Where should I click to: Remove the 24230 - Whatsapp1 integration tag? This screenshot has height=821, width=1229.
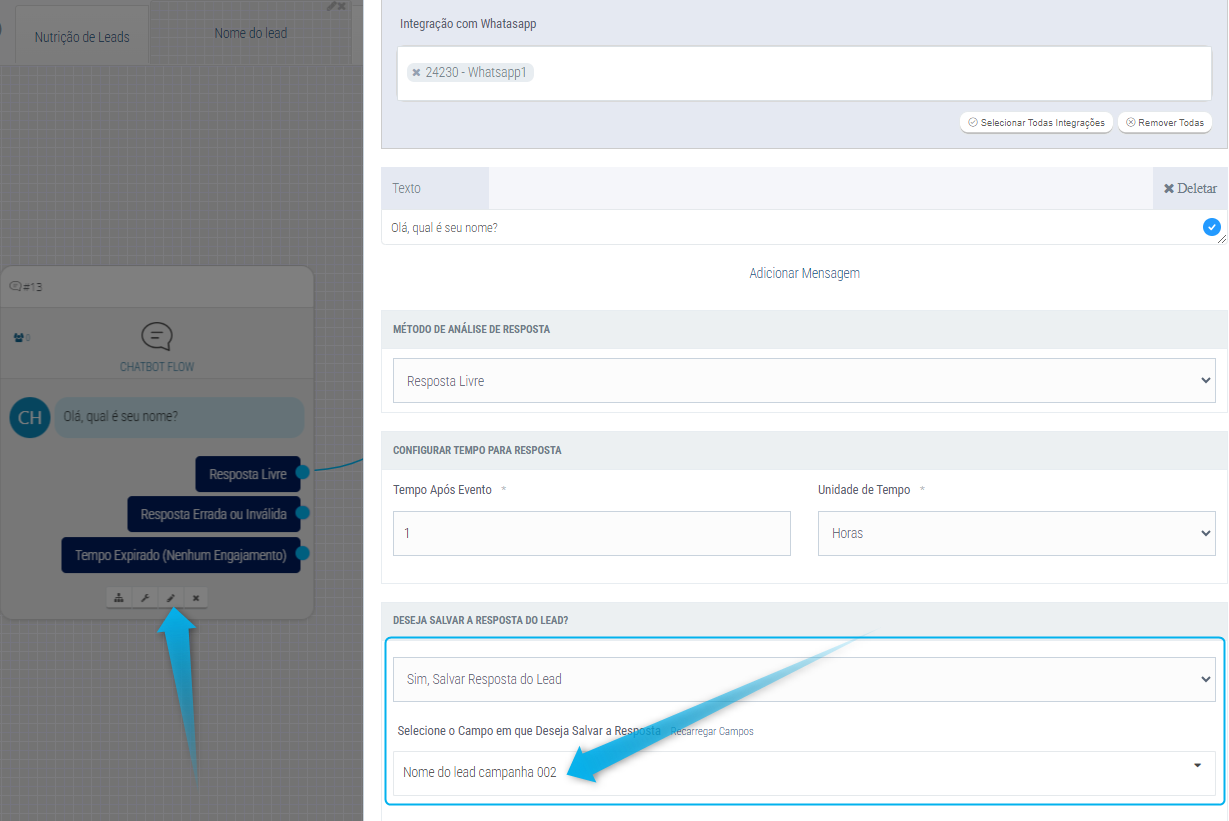[416, 73]
